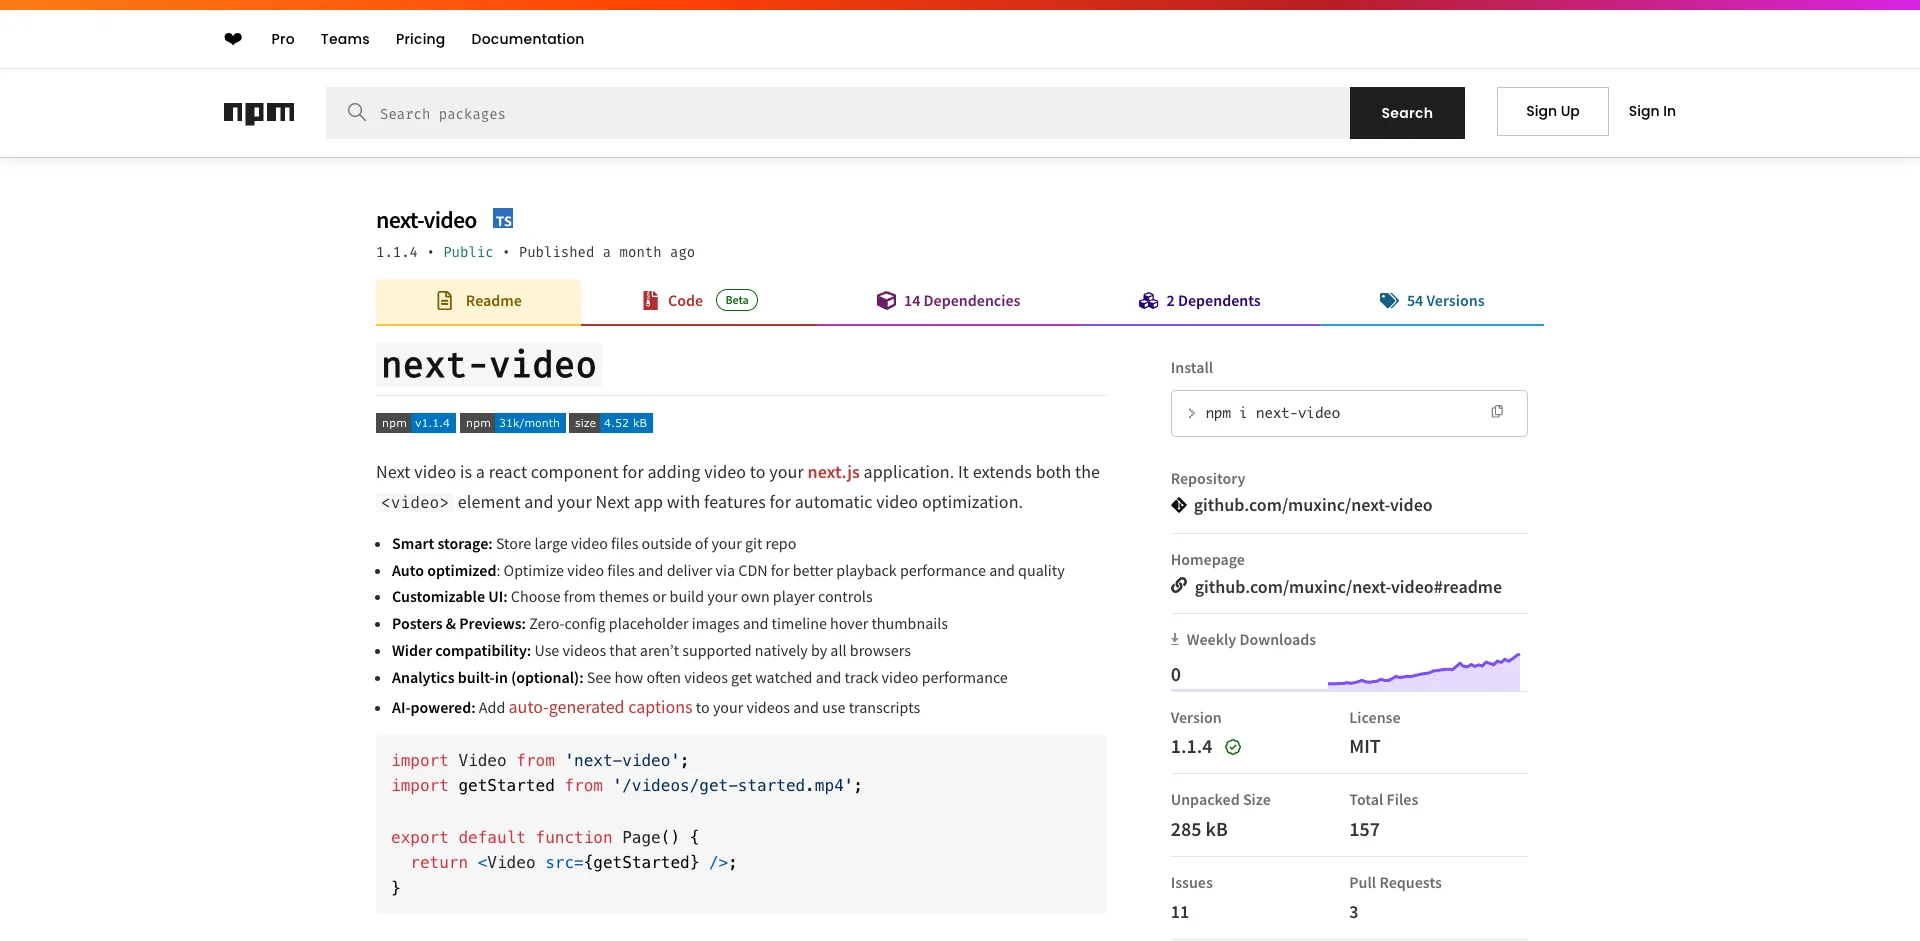Click the 285 kB unpacked size value
Screen dimensions: 1920x941
1199,830
